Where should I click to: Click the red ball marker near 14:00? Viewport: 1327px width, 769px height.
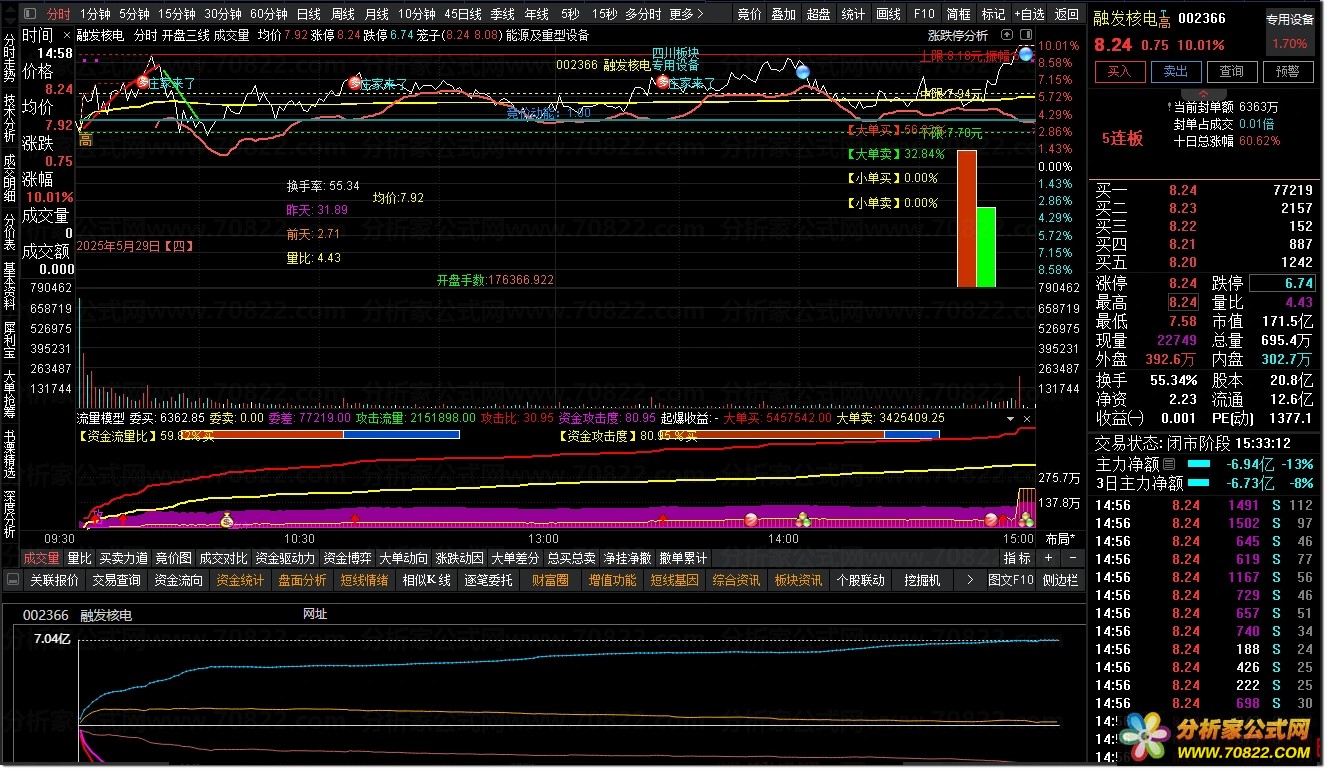(751, 519)
